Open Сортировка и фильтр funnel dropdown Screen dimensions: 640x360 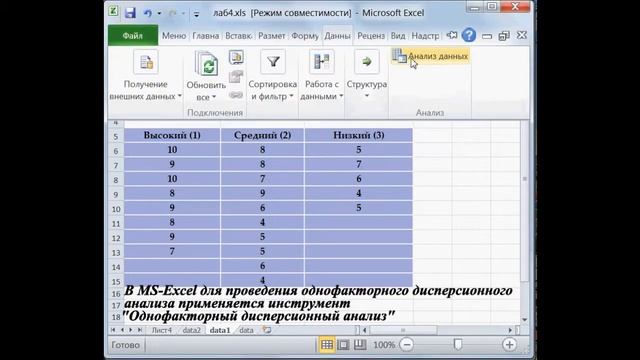(273, 76)
